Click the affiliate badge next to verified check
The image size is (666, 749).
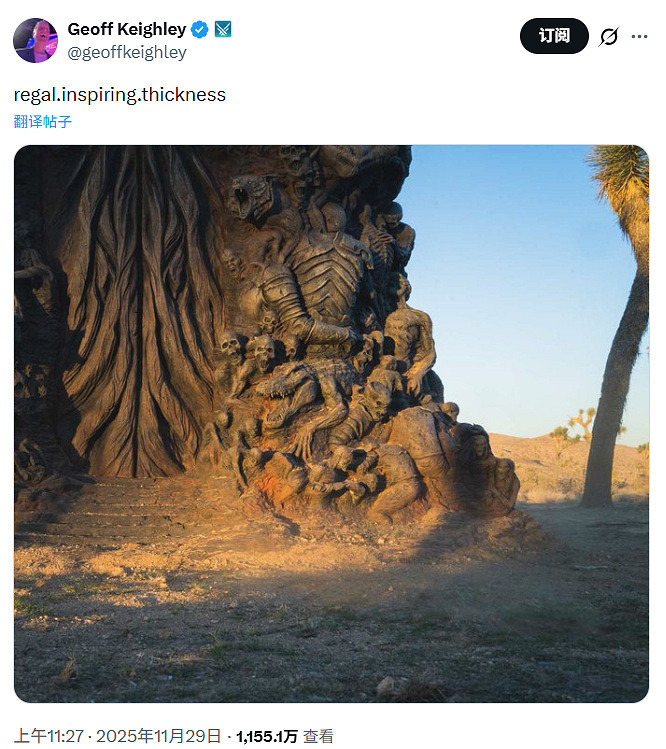point(223,30)
